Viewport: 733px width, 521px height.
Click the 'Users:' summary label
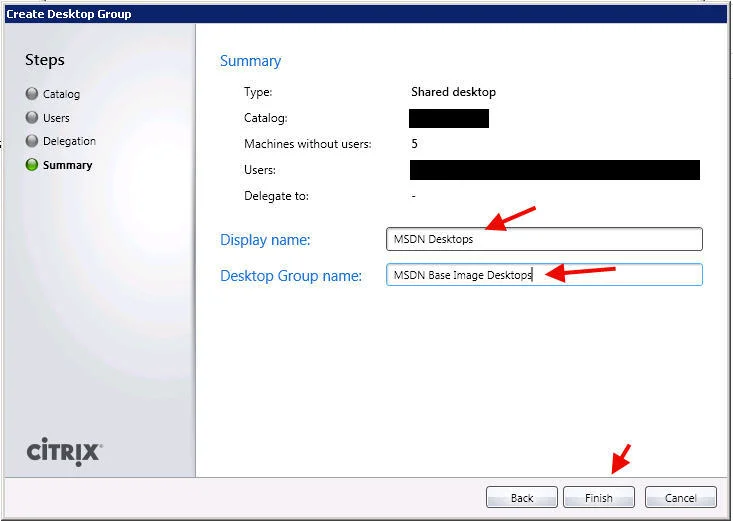point(260,170)
